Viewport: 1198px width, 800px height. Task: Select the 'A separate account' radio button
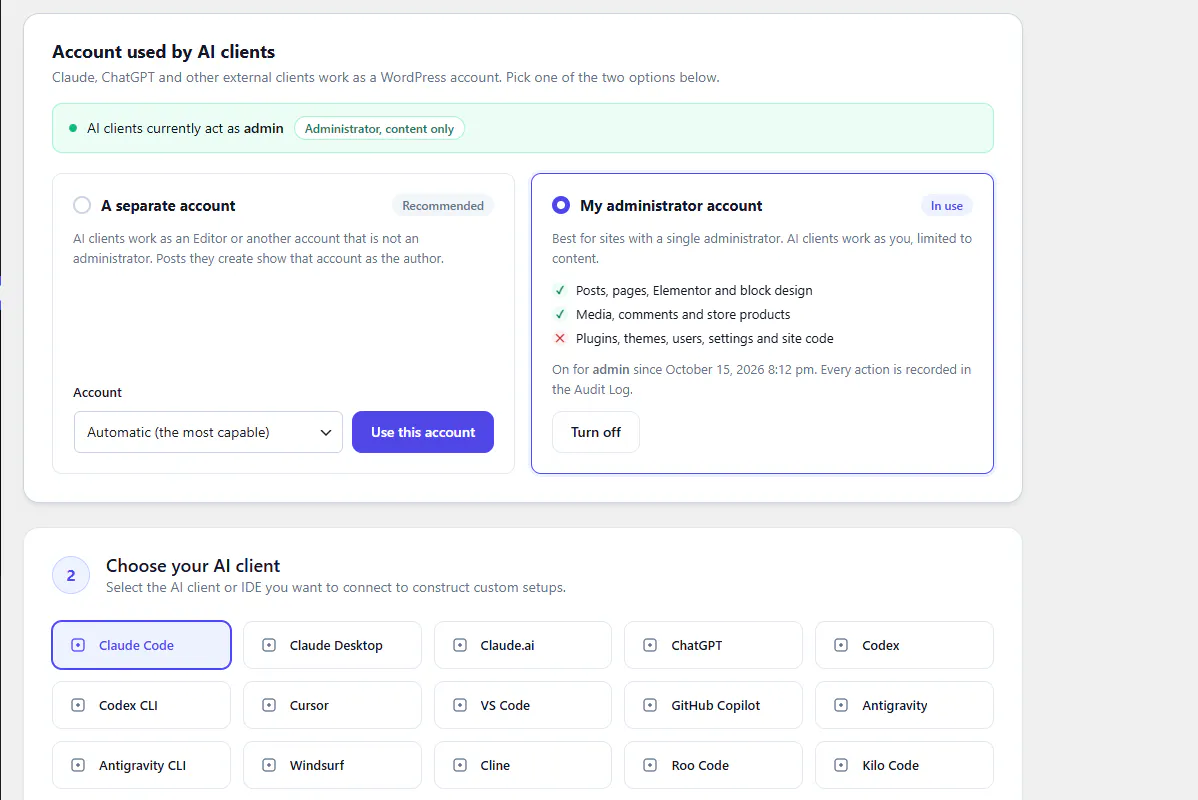[82, 205]
